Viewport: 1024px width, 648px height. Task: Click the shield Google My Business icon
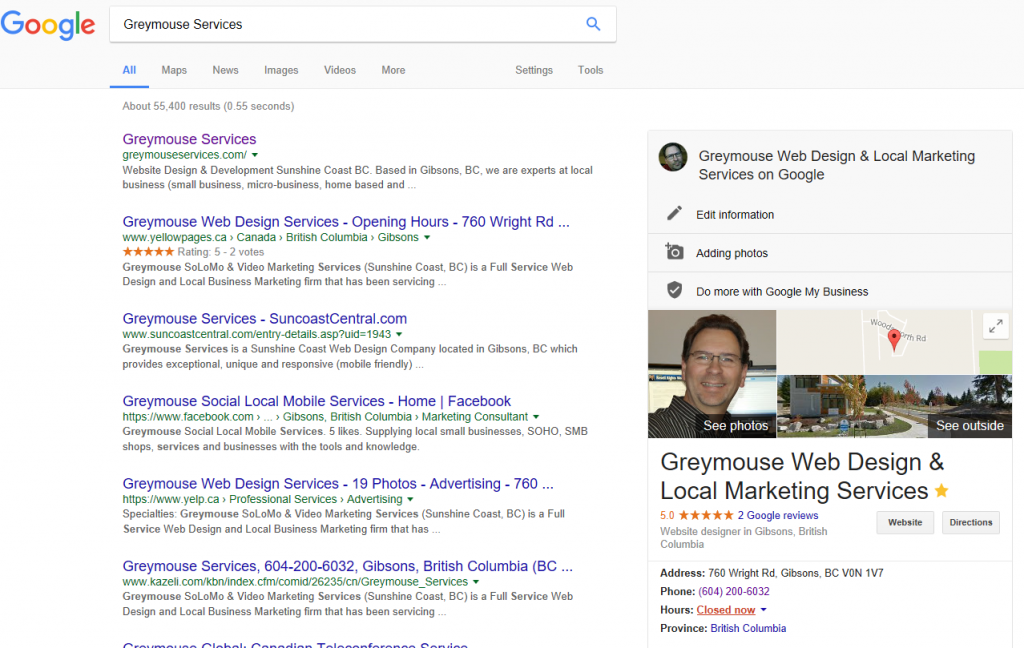tap(675, 290)
